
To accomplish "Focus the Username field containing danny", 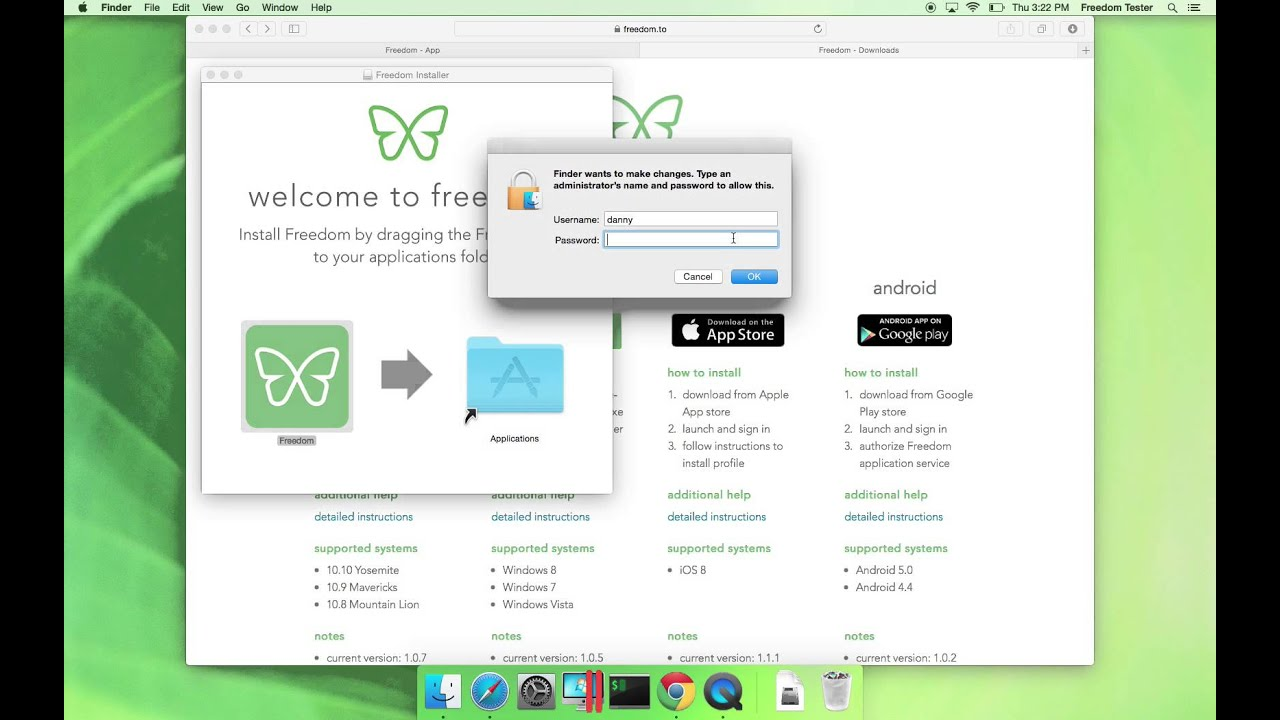I will tap(690, 219).
